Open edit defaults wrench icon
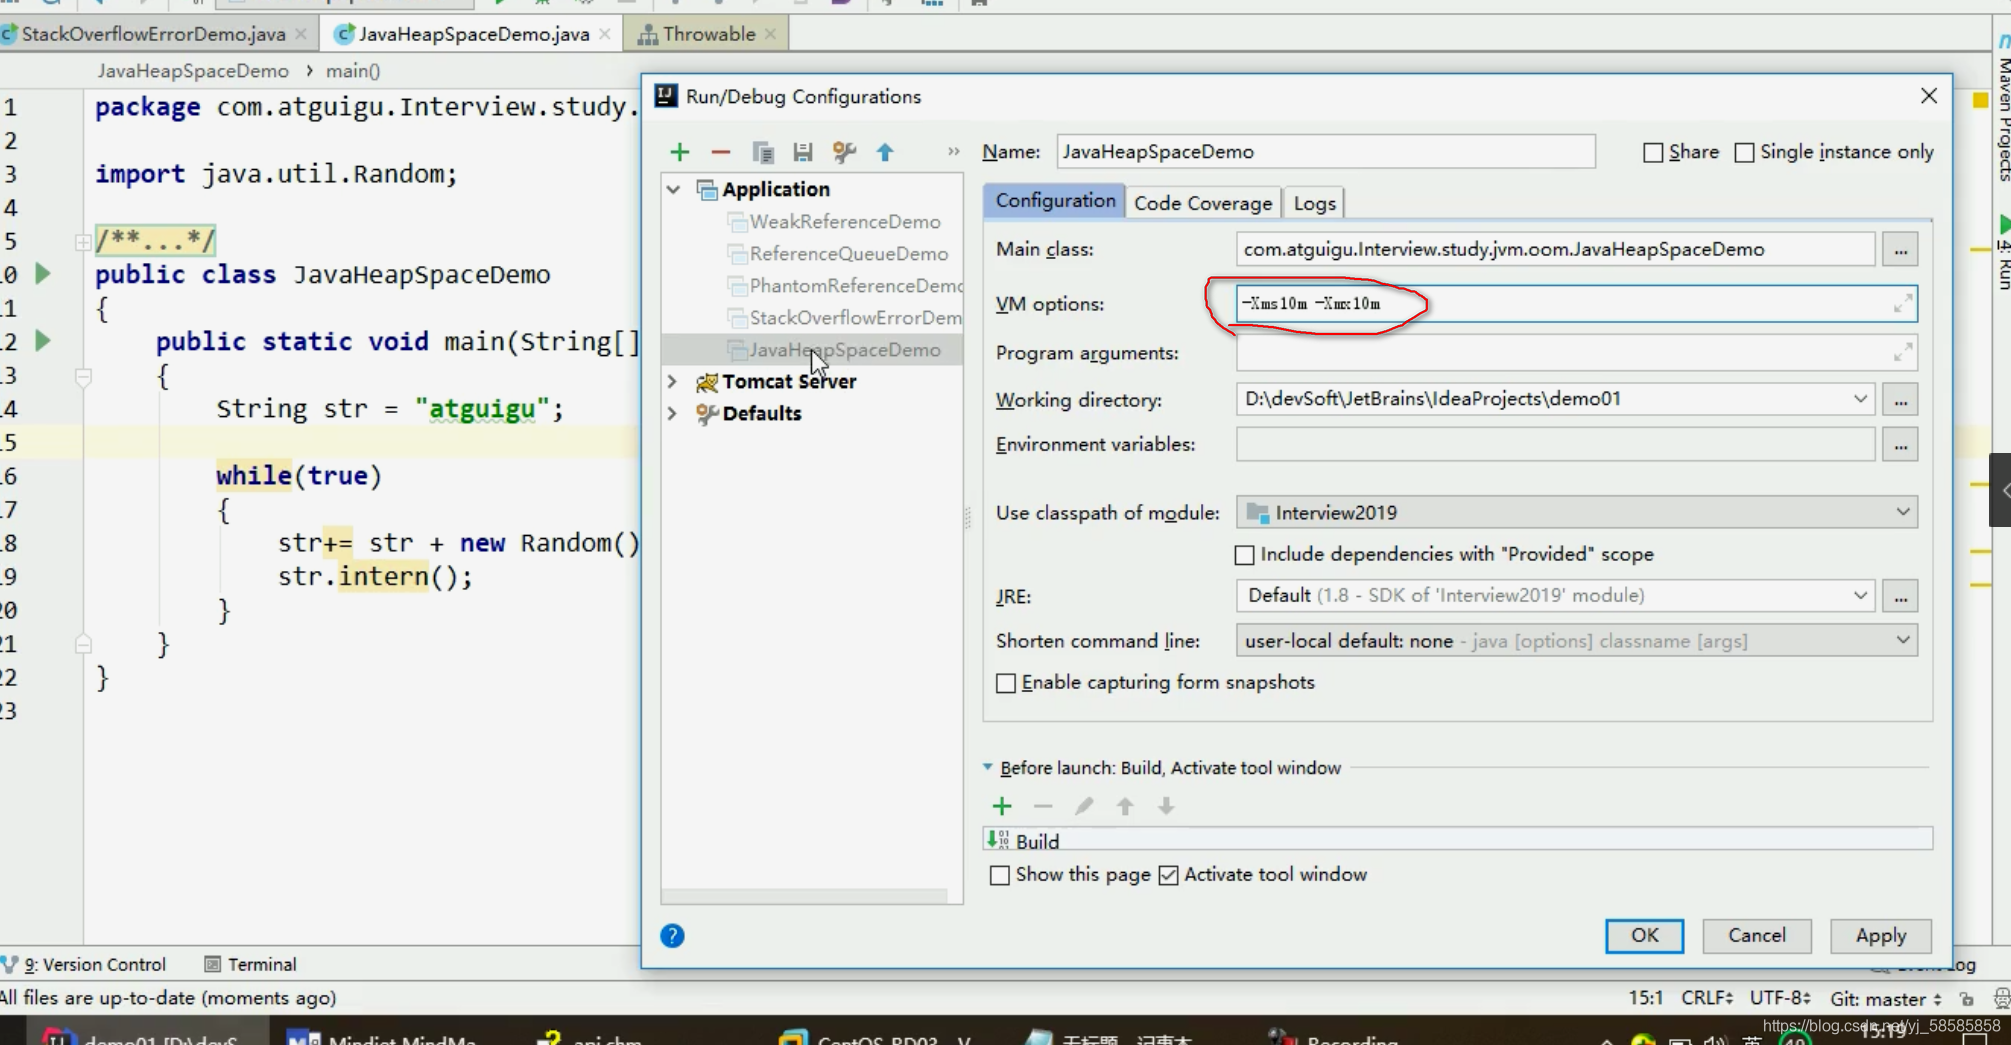 844,152
